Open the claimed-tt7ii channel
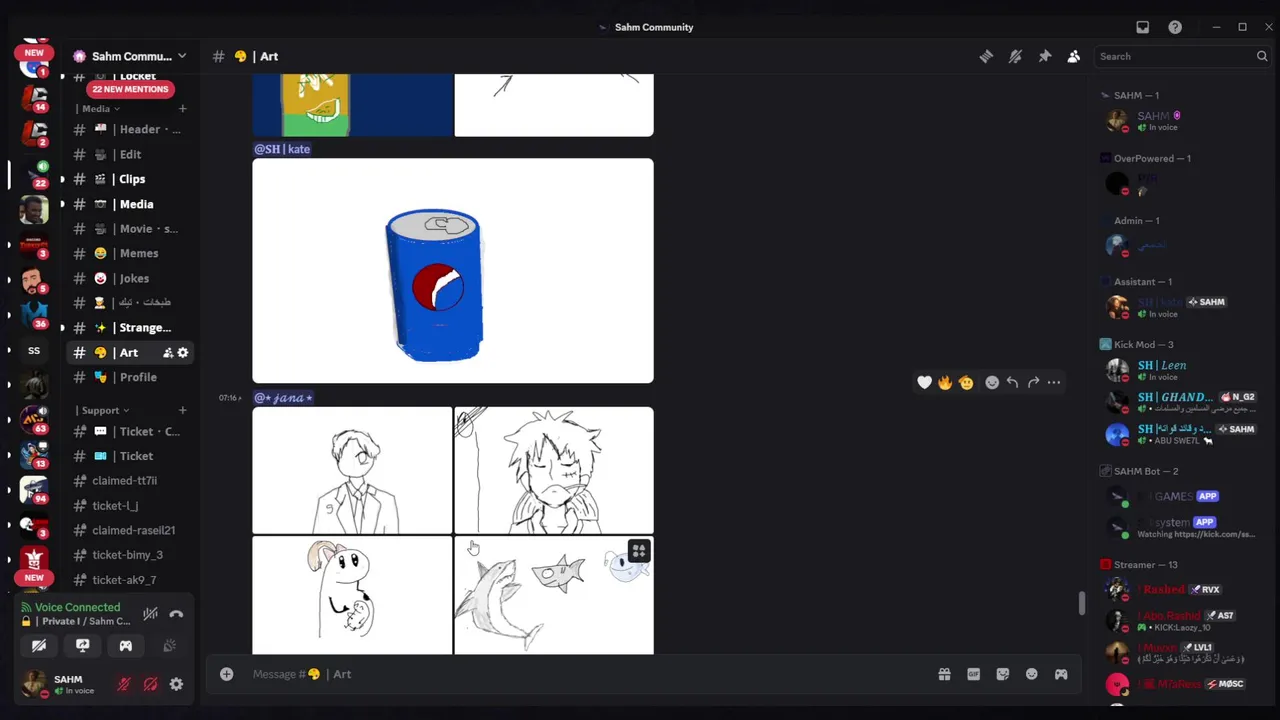This screenshot has height=720, width=1280. coord(130,481)
